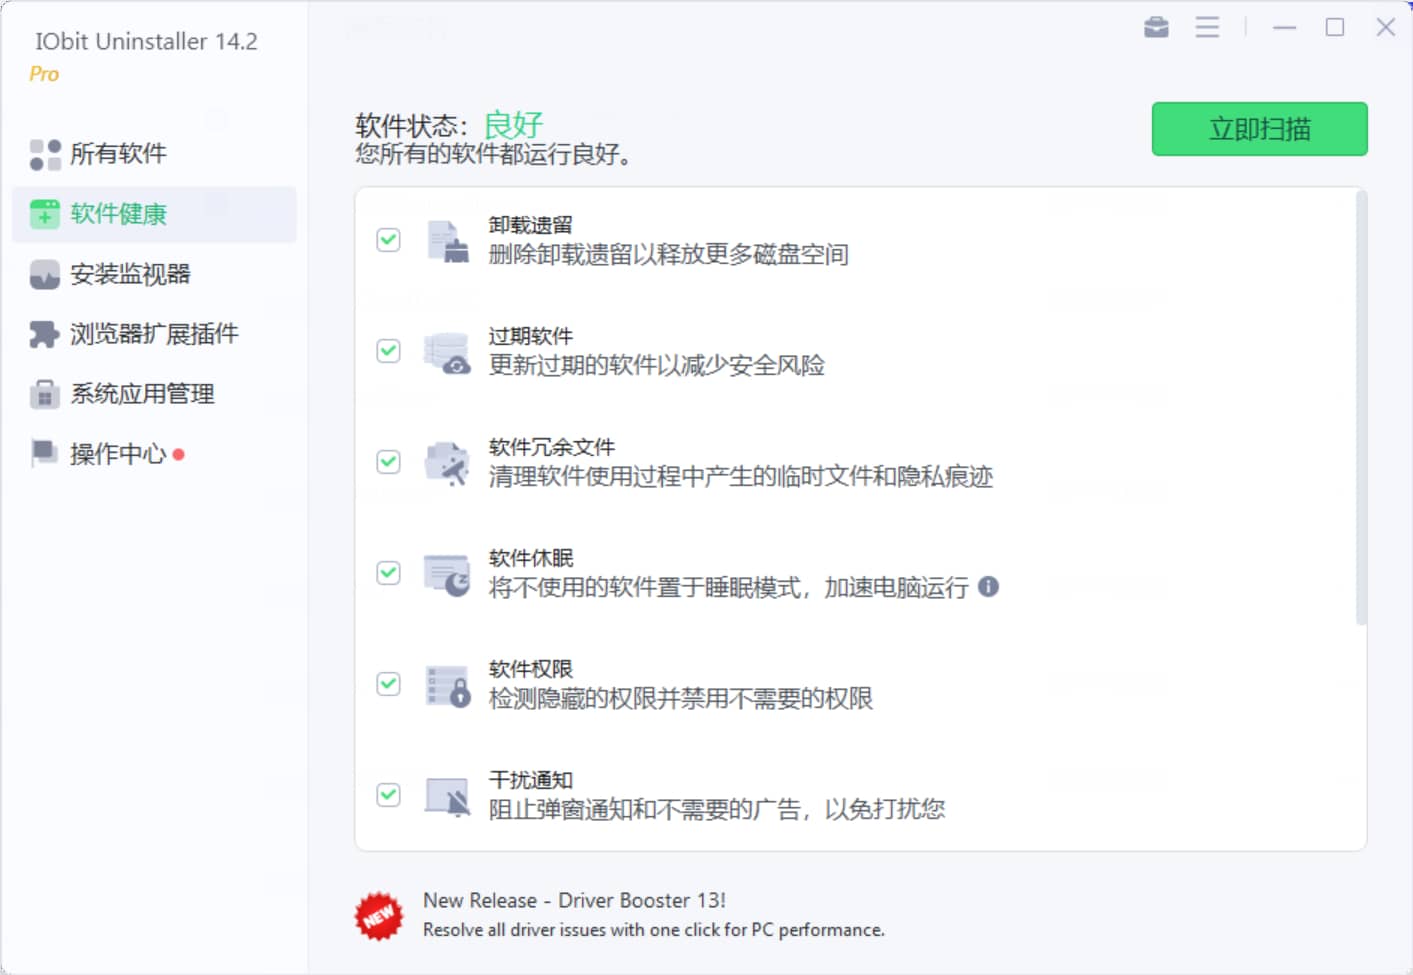Click the 卸载遗留 file cleanup icon
Image resolution: width=1413 pixels, height=975 pixels.
pyautogui.click(x=447, y=241)
